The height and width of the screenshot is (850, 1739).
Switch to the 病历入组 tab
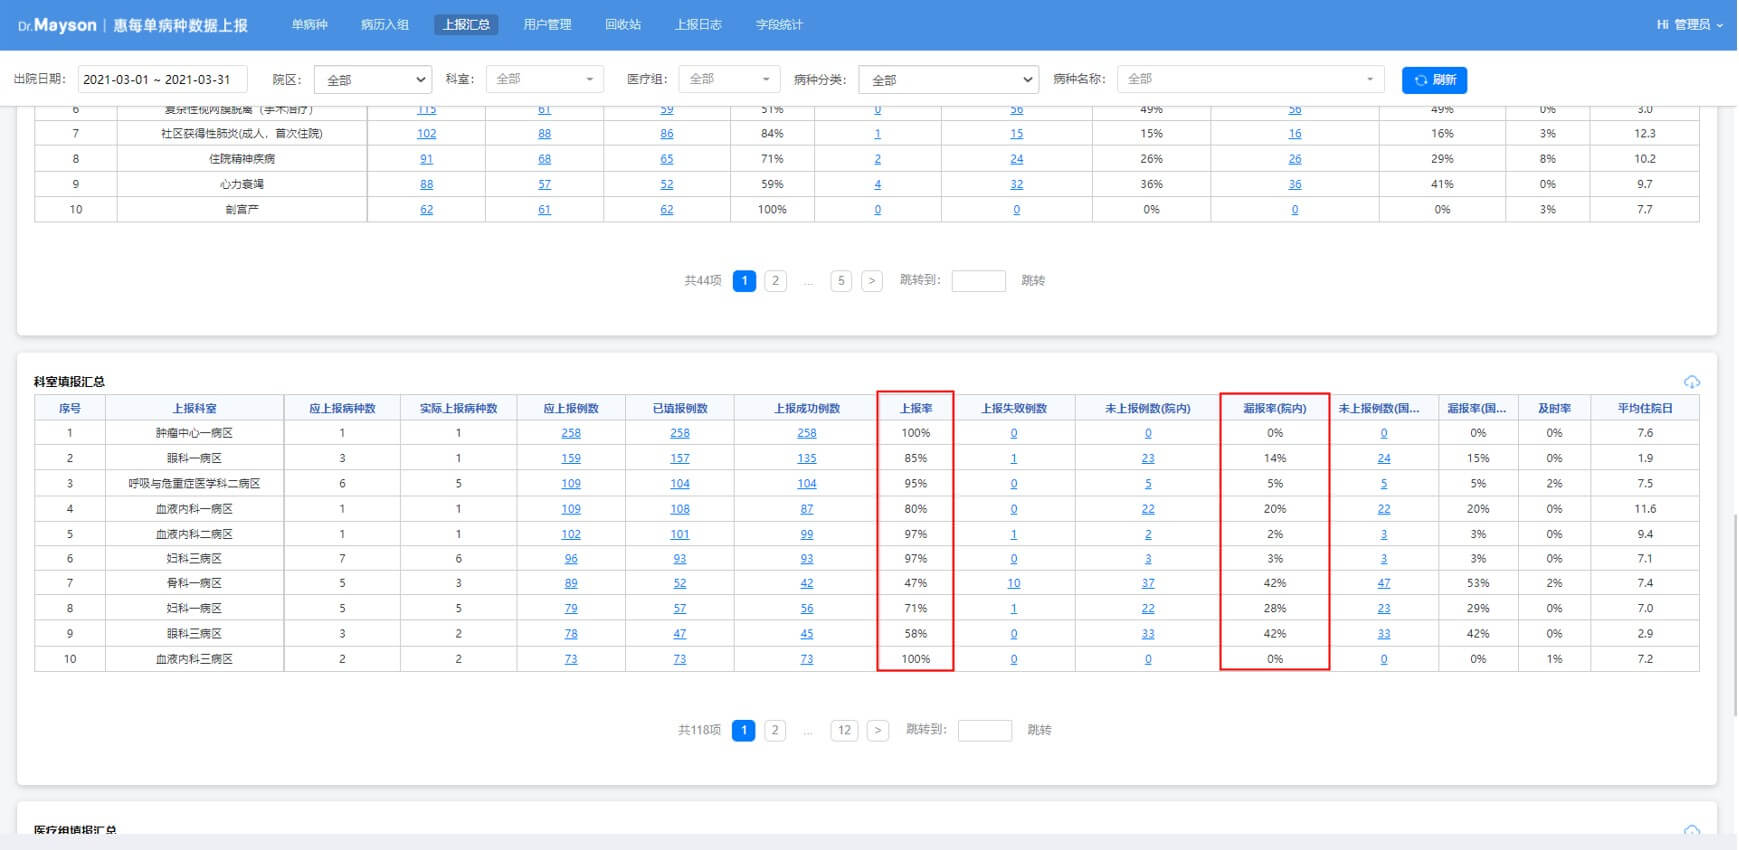point(384,25)
